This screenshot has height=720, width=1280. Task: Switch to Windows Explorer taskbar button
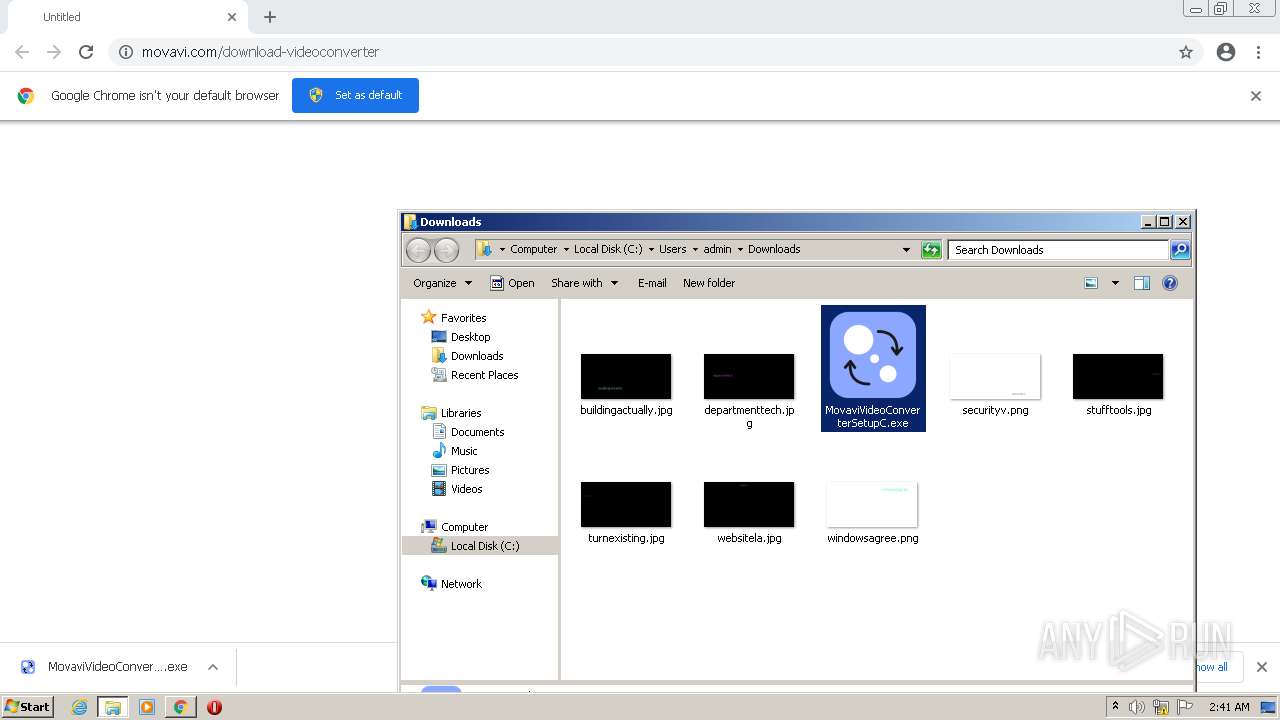112,707
